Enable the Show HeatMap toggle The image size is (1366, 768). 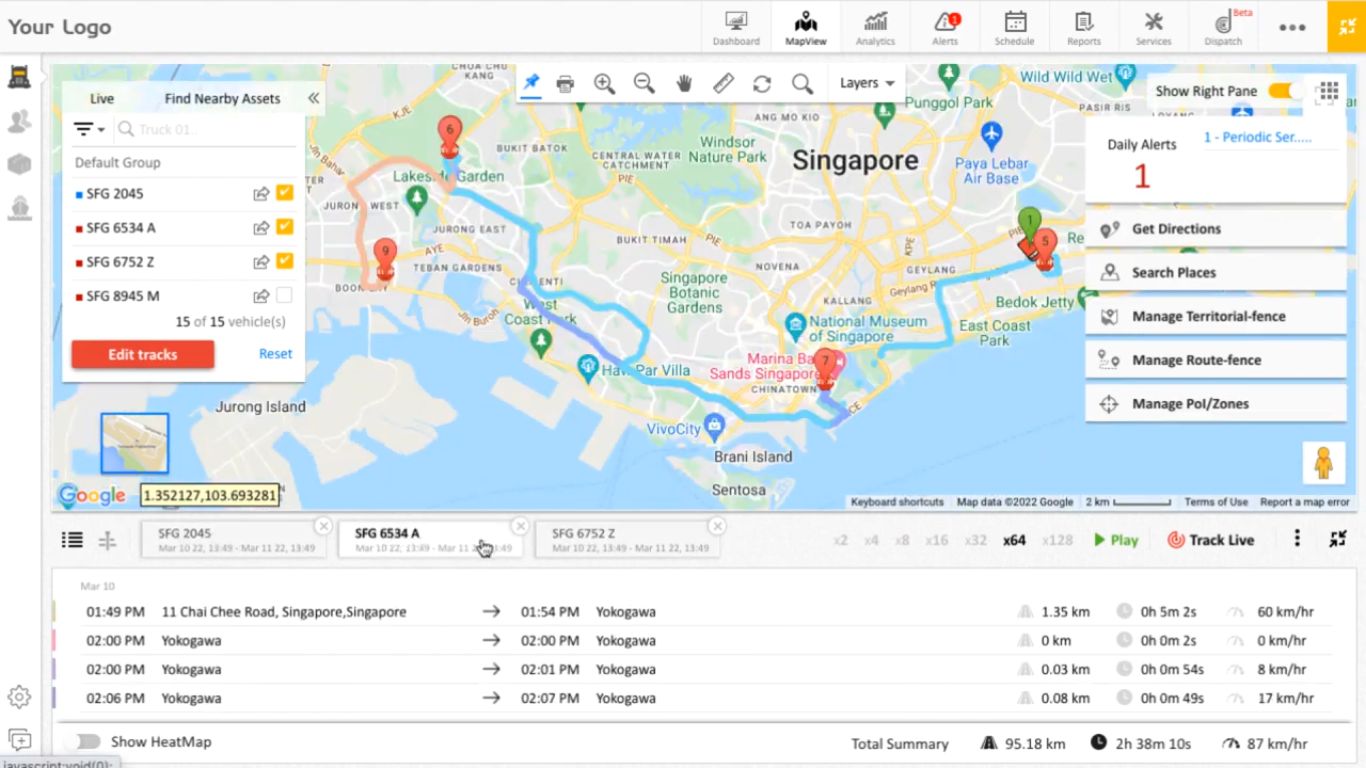pyautogui.click(x=87, y=742)
